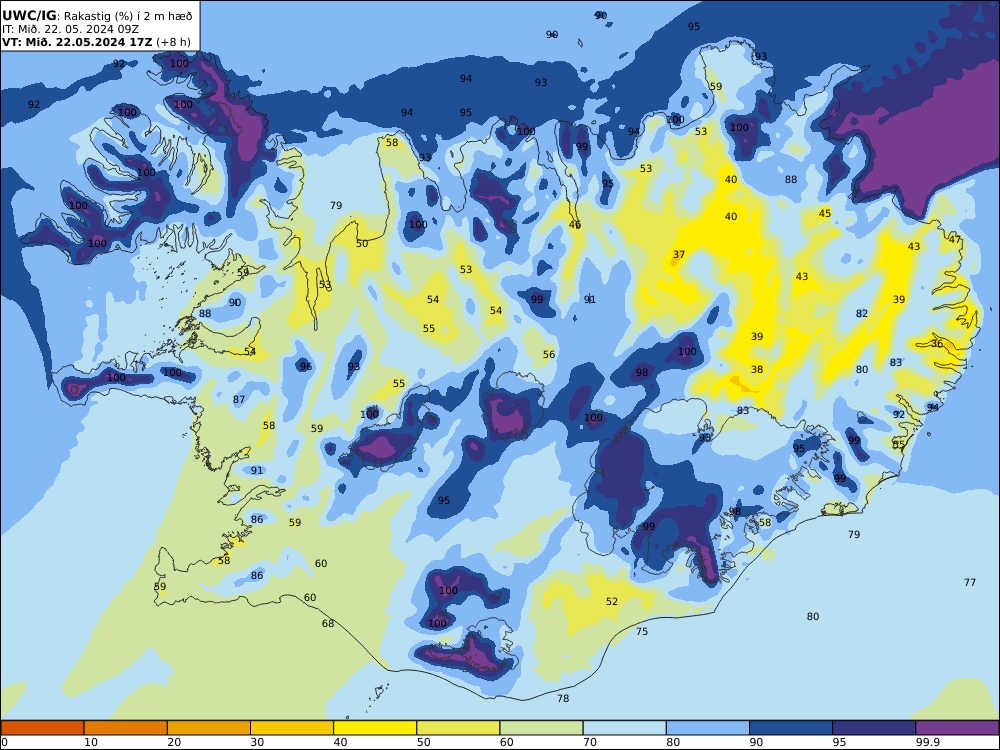Click the 0–10% dark orange legend swatch

(x=42, y=728)
